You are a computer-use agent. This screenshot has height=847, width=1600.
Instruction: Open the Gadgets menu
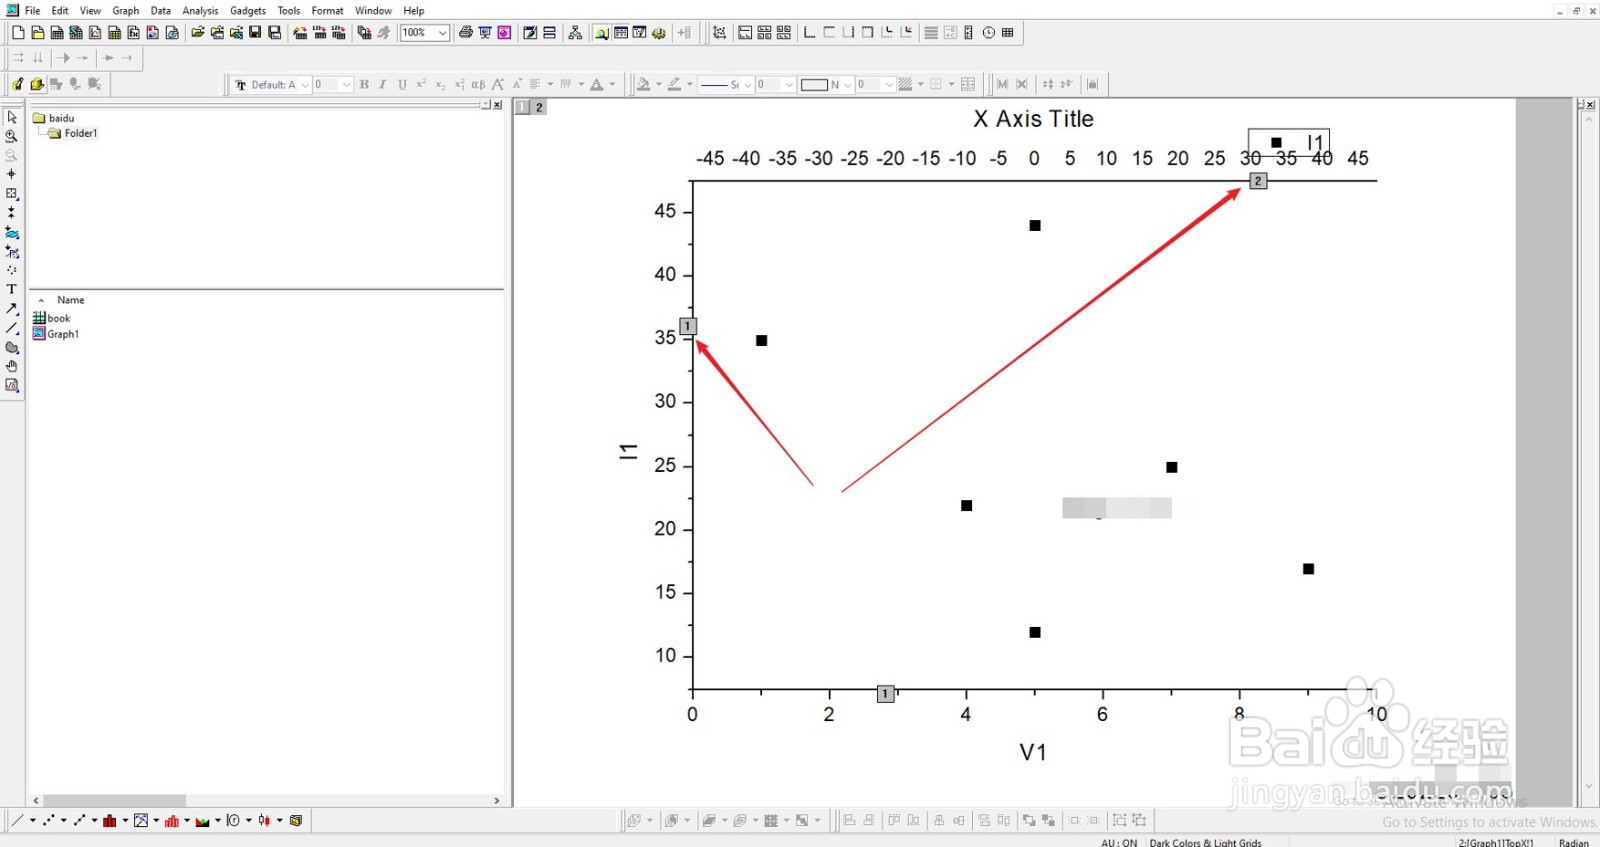(248, 11)
